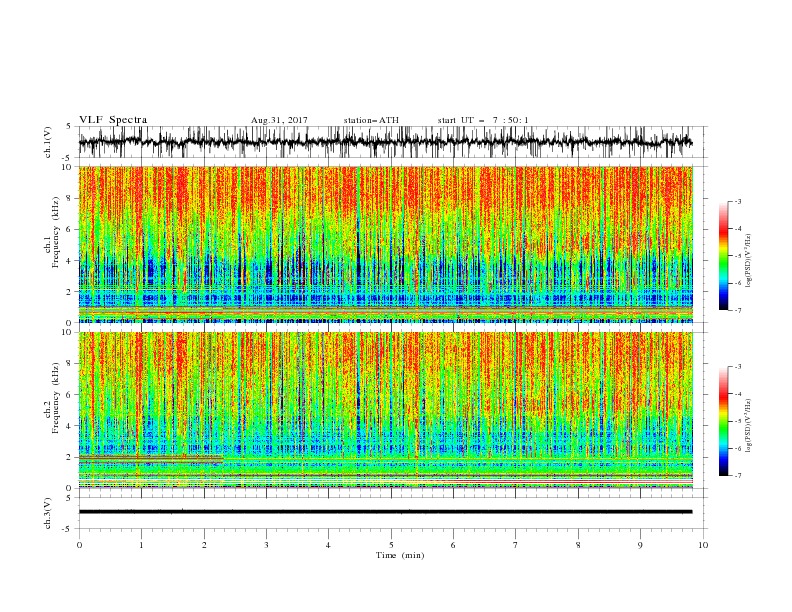The image size is (792, 612).
Task: Click the ch.1 waveform trace plot
Action: point(385,142)
